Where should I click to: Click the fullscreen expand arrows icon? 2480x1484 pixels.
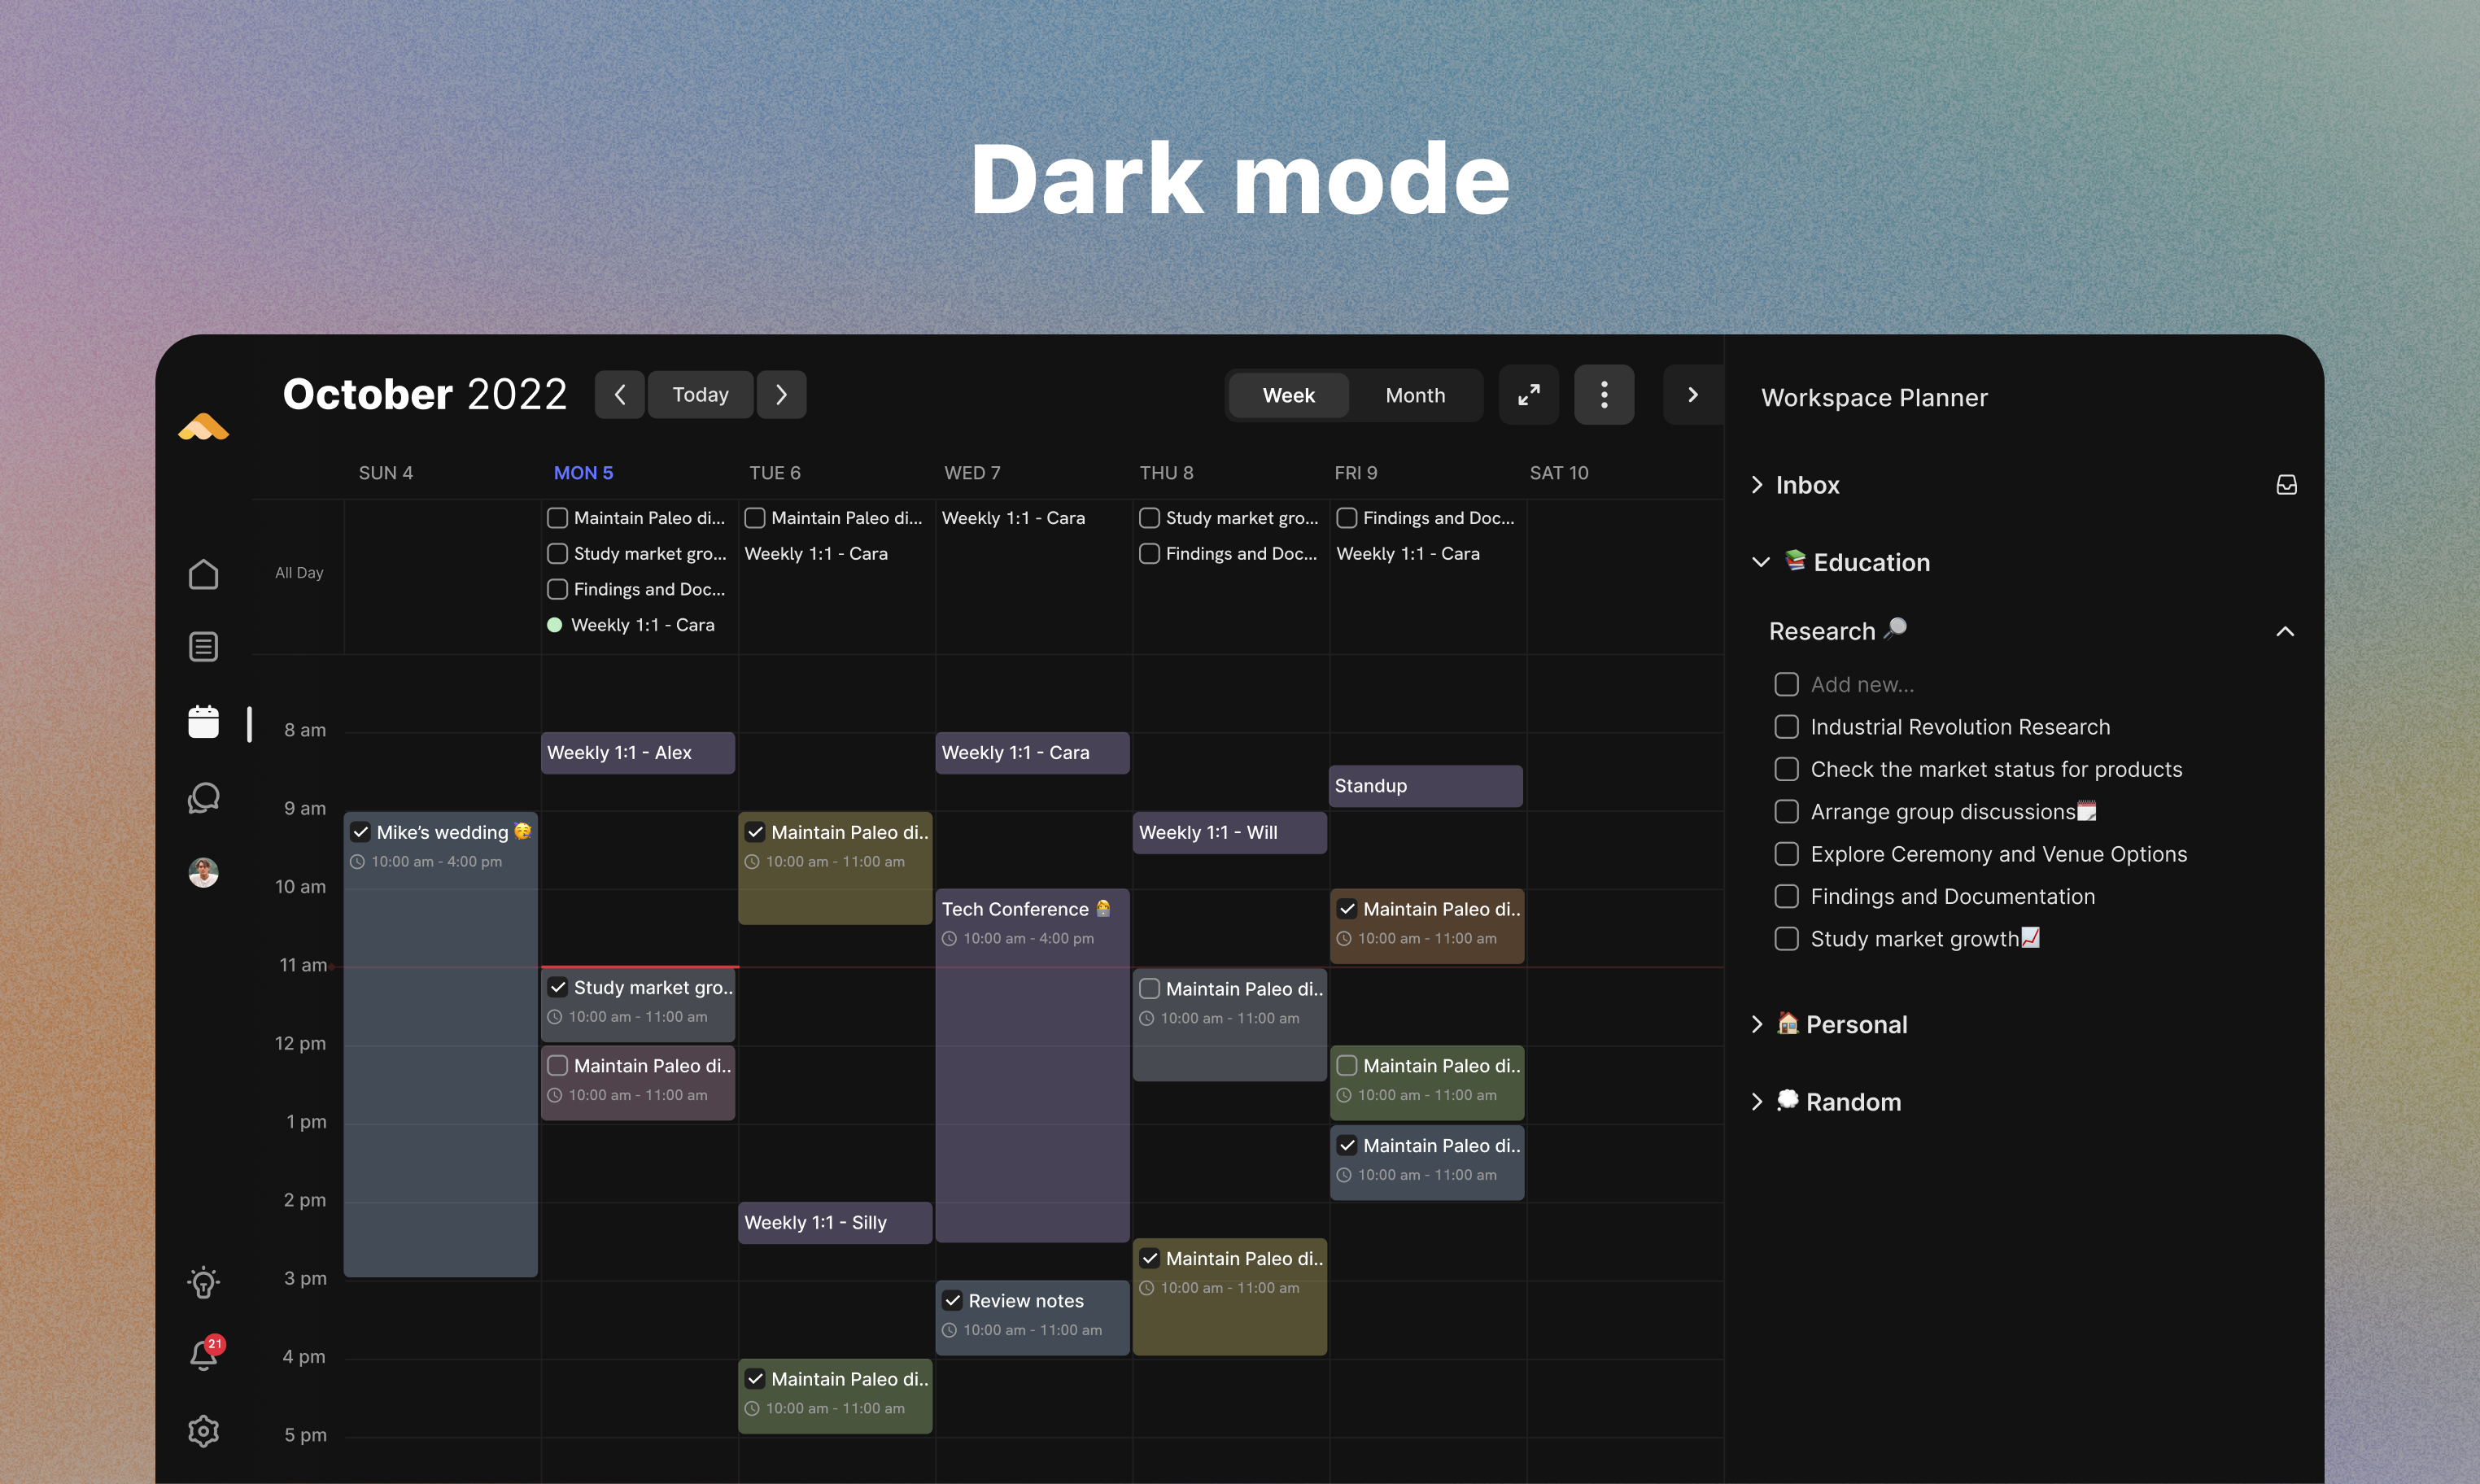coord(1528,395)
